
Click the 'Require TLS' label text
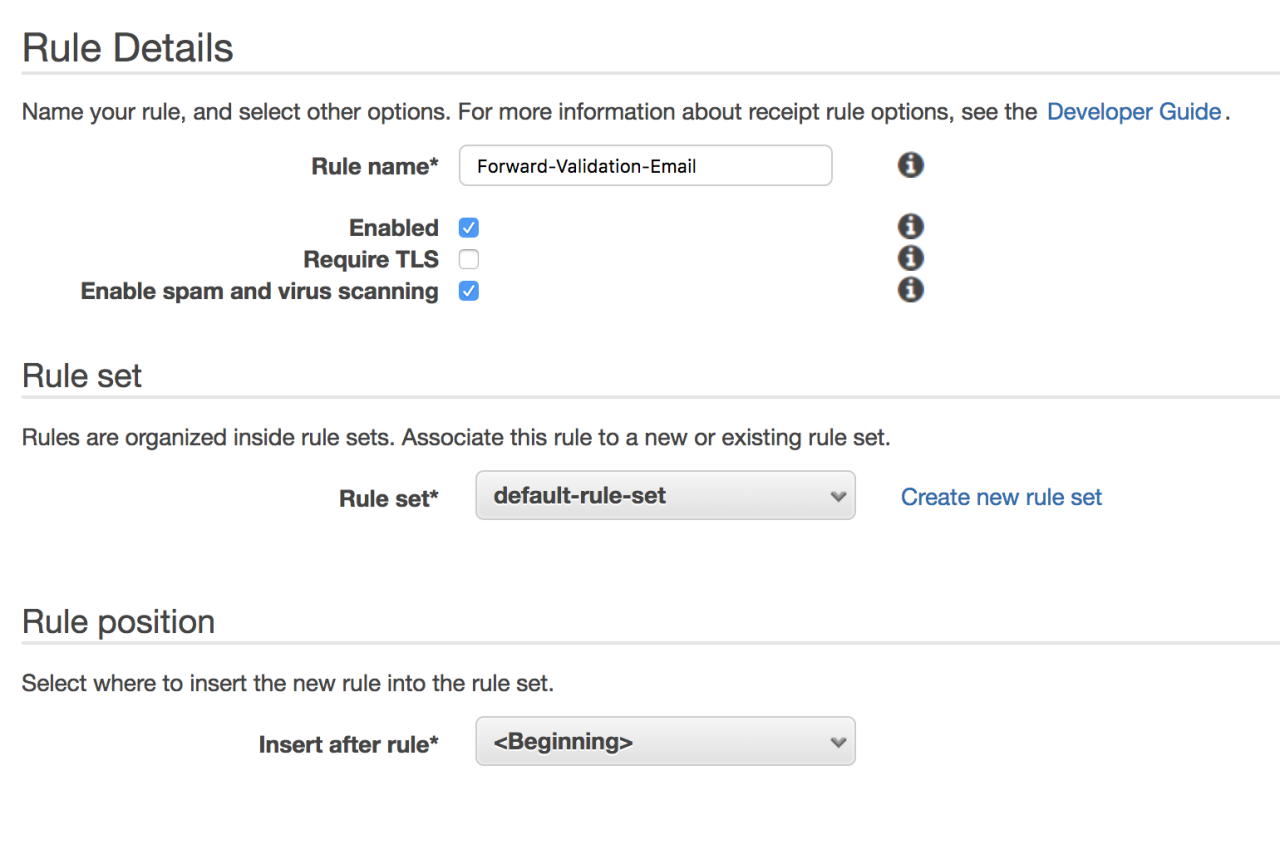[371, 260]
